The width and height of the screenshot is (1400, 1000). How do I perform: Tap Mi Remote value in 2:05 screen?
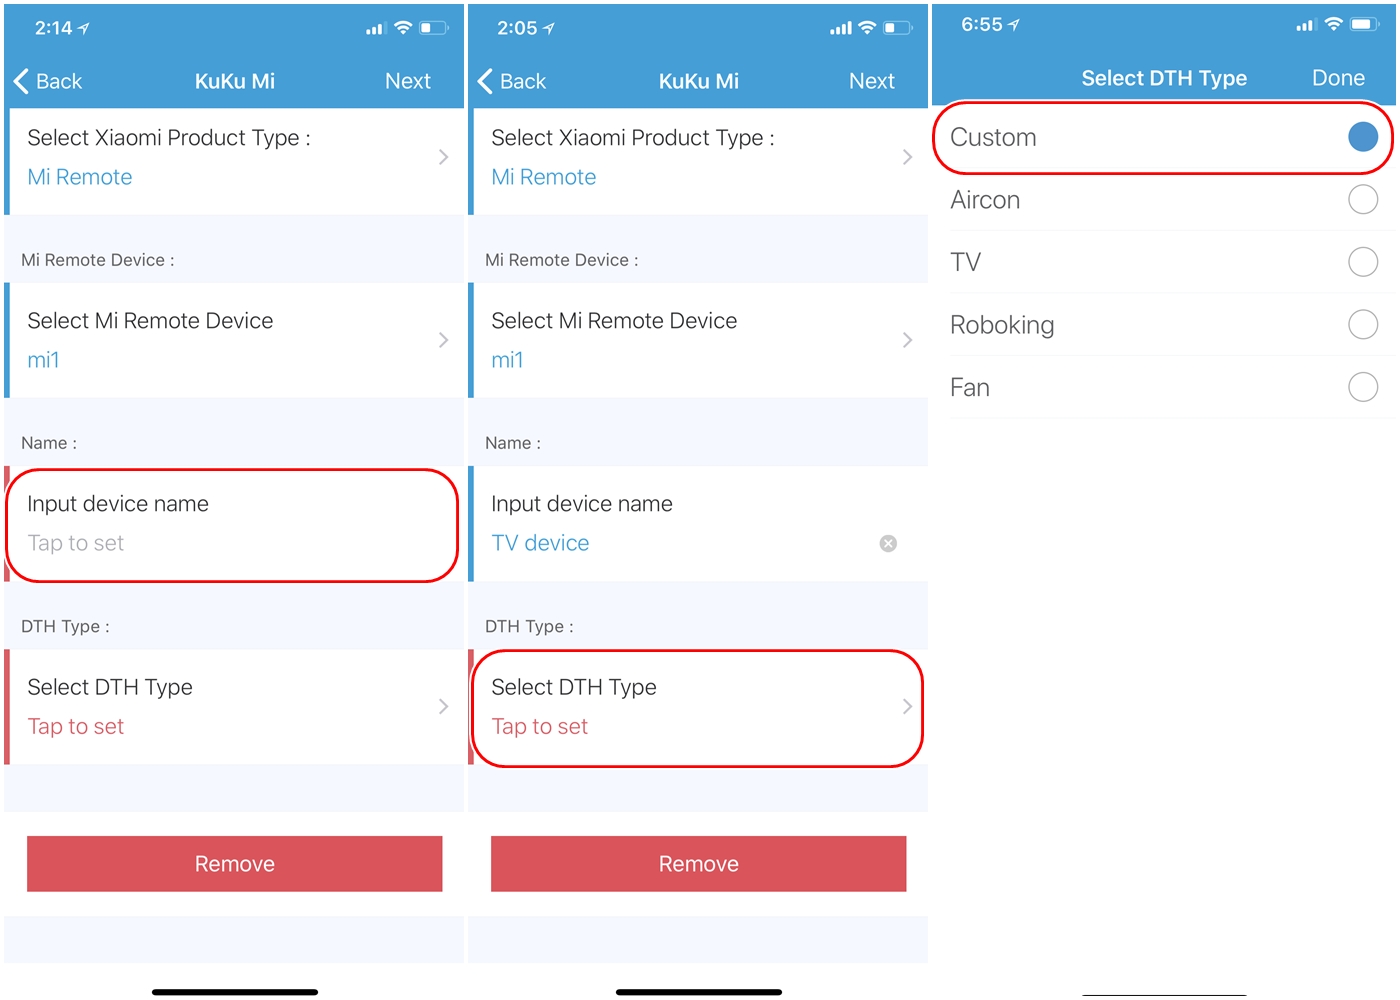pos(544,177)
